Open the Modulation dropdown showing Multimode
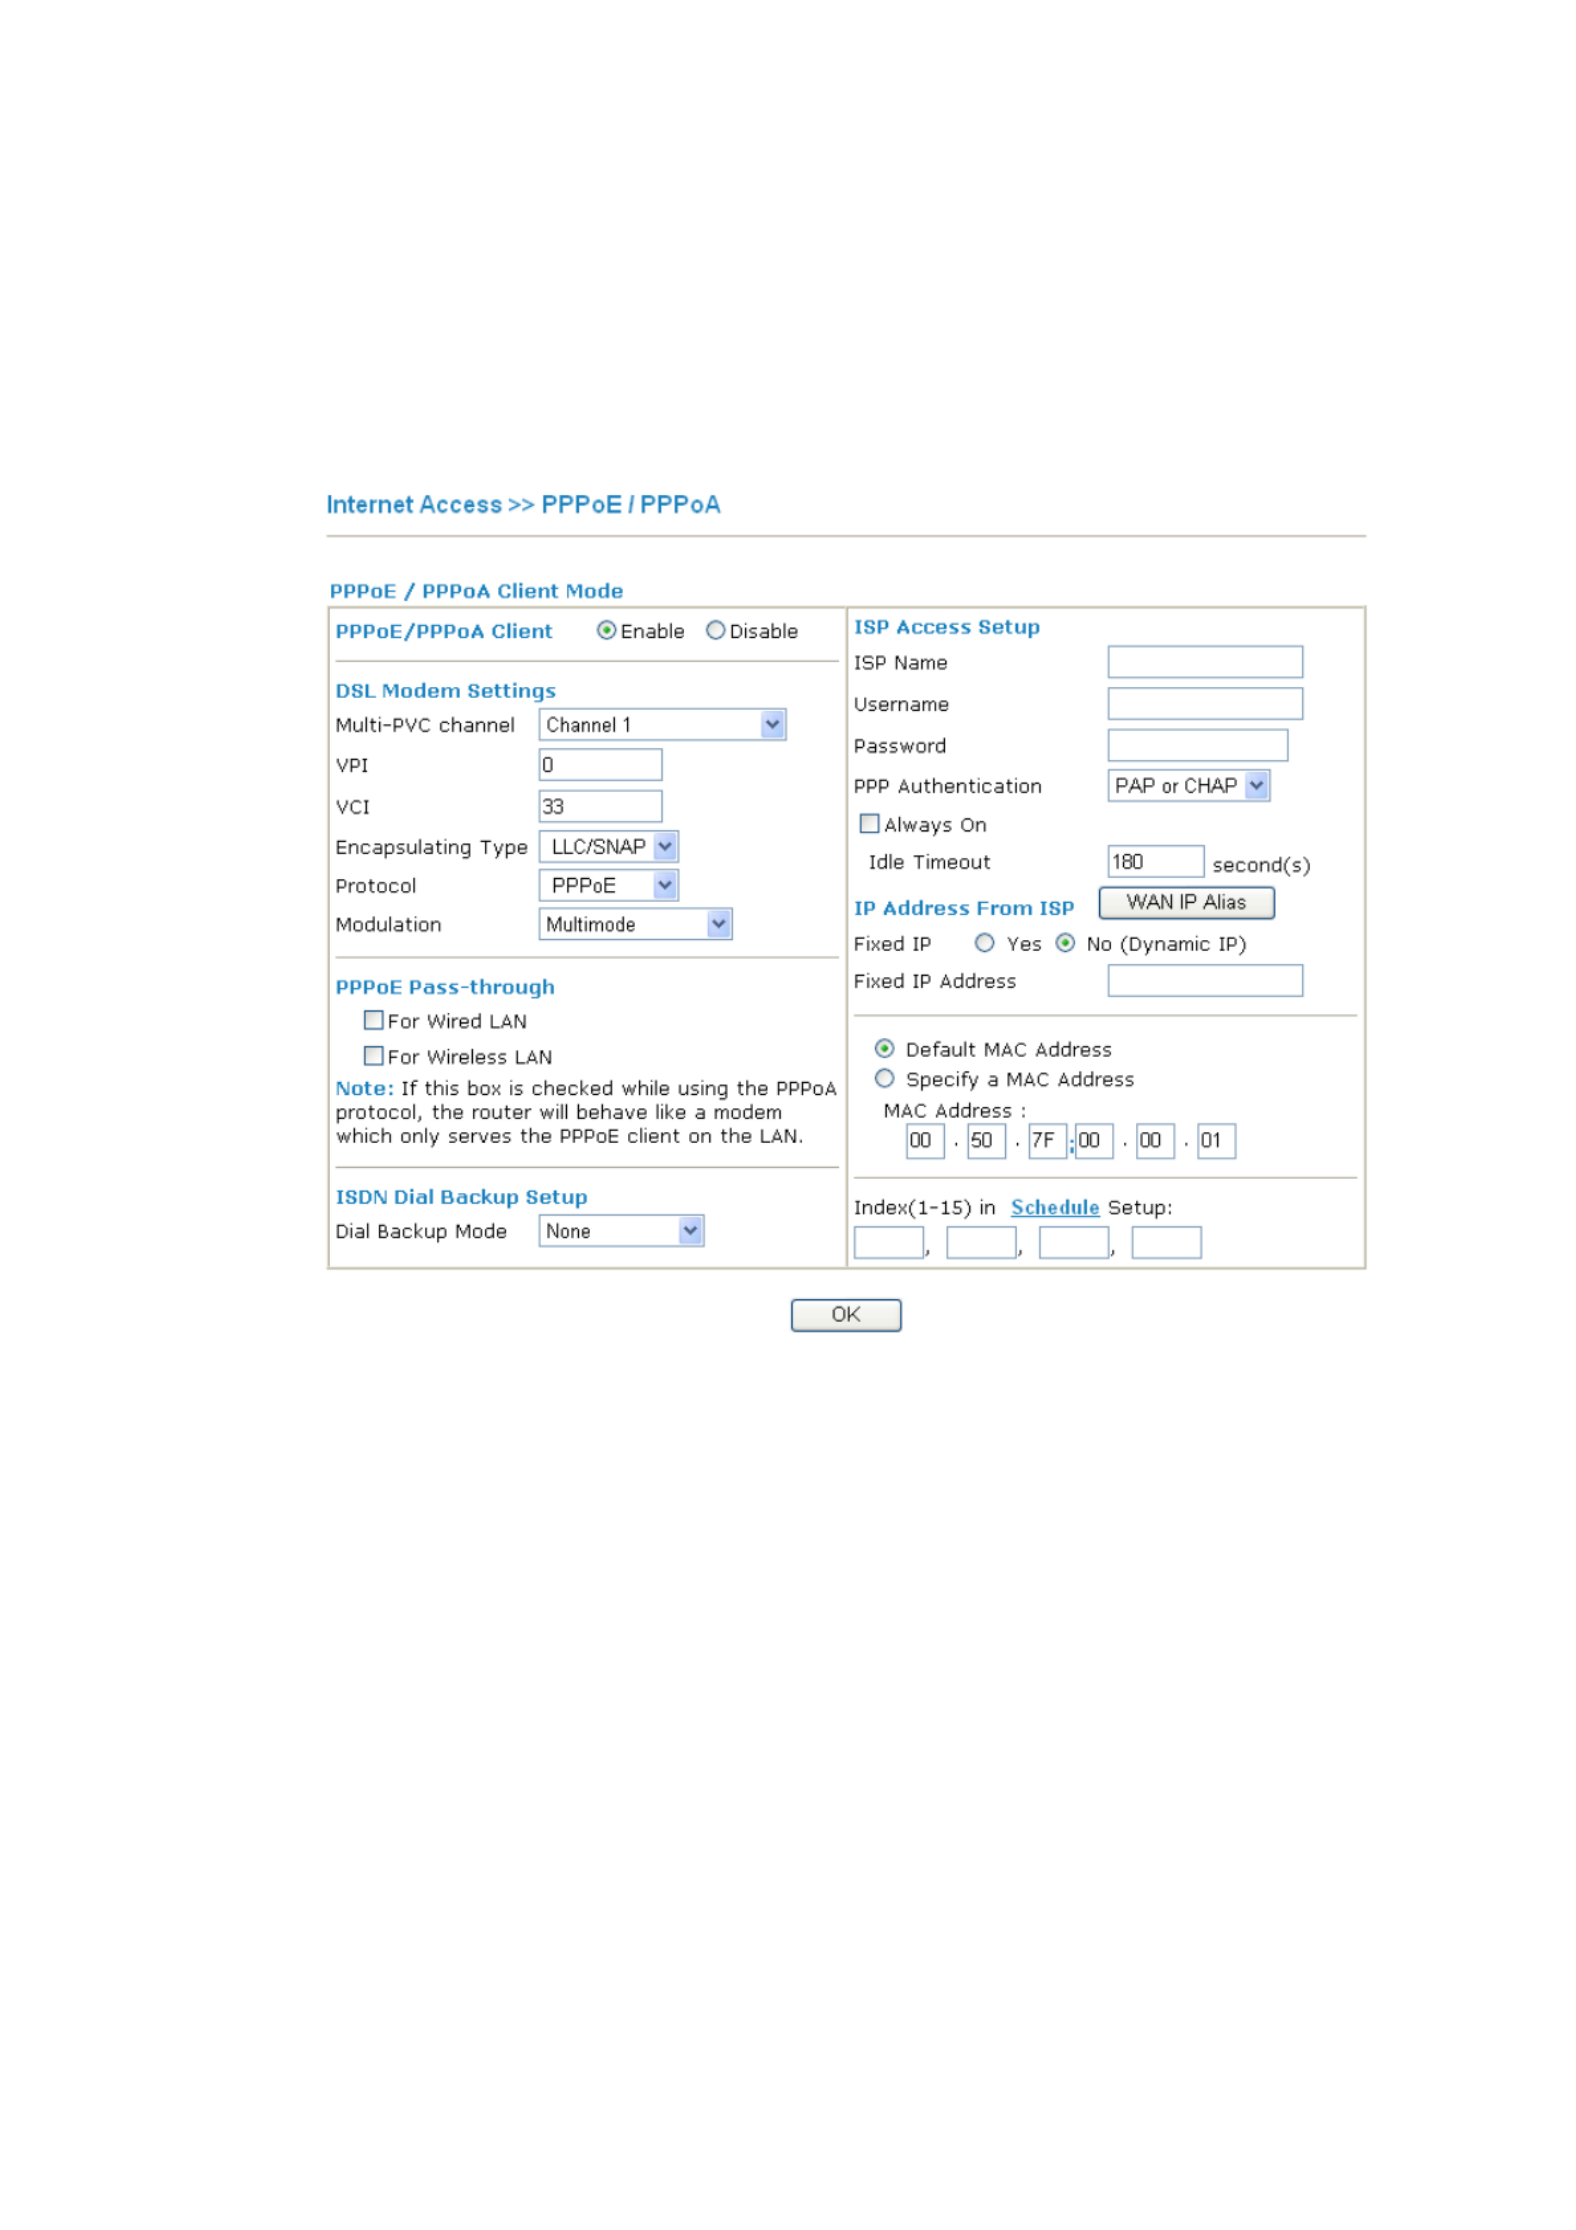 point(635,924)
